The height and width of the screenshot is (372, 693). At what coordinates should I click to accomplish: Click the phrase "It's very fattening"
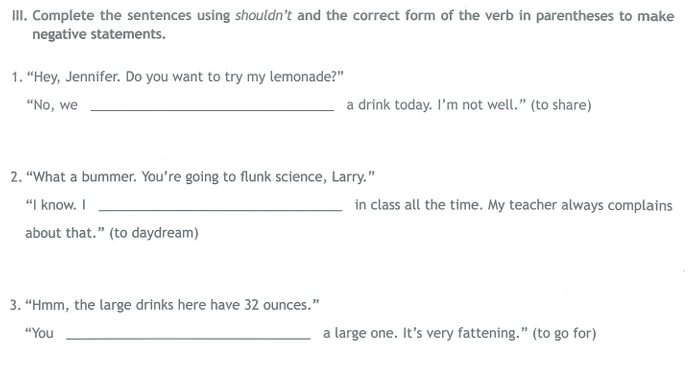click(x=459, y=333)
